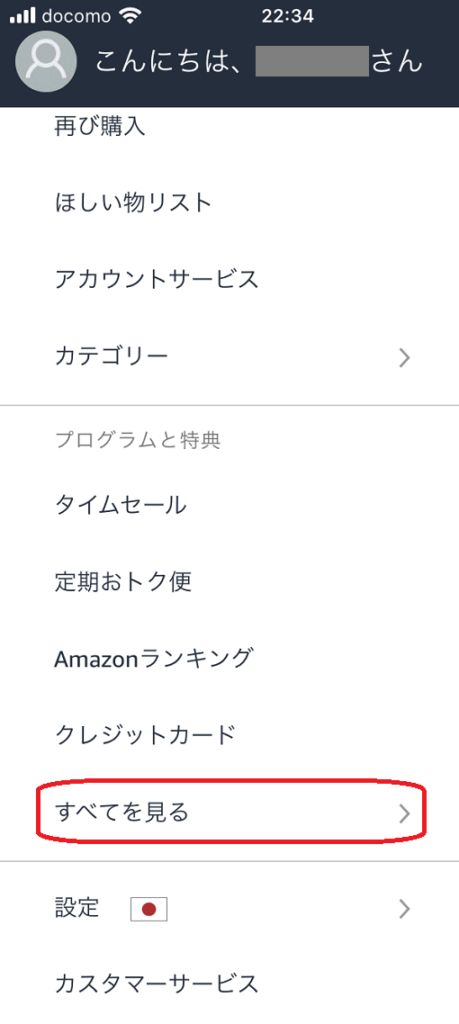Tap the Wi-Fi status icon
459x1024 pixels.
tap(131, 16)
